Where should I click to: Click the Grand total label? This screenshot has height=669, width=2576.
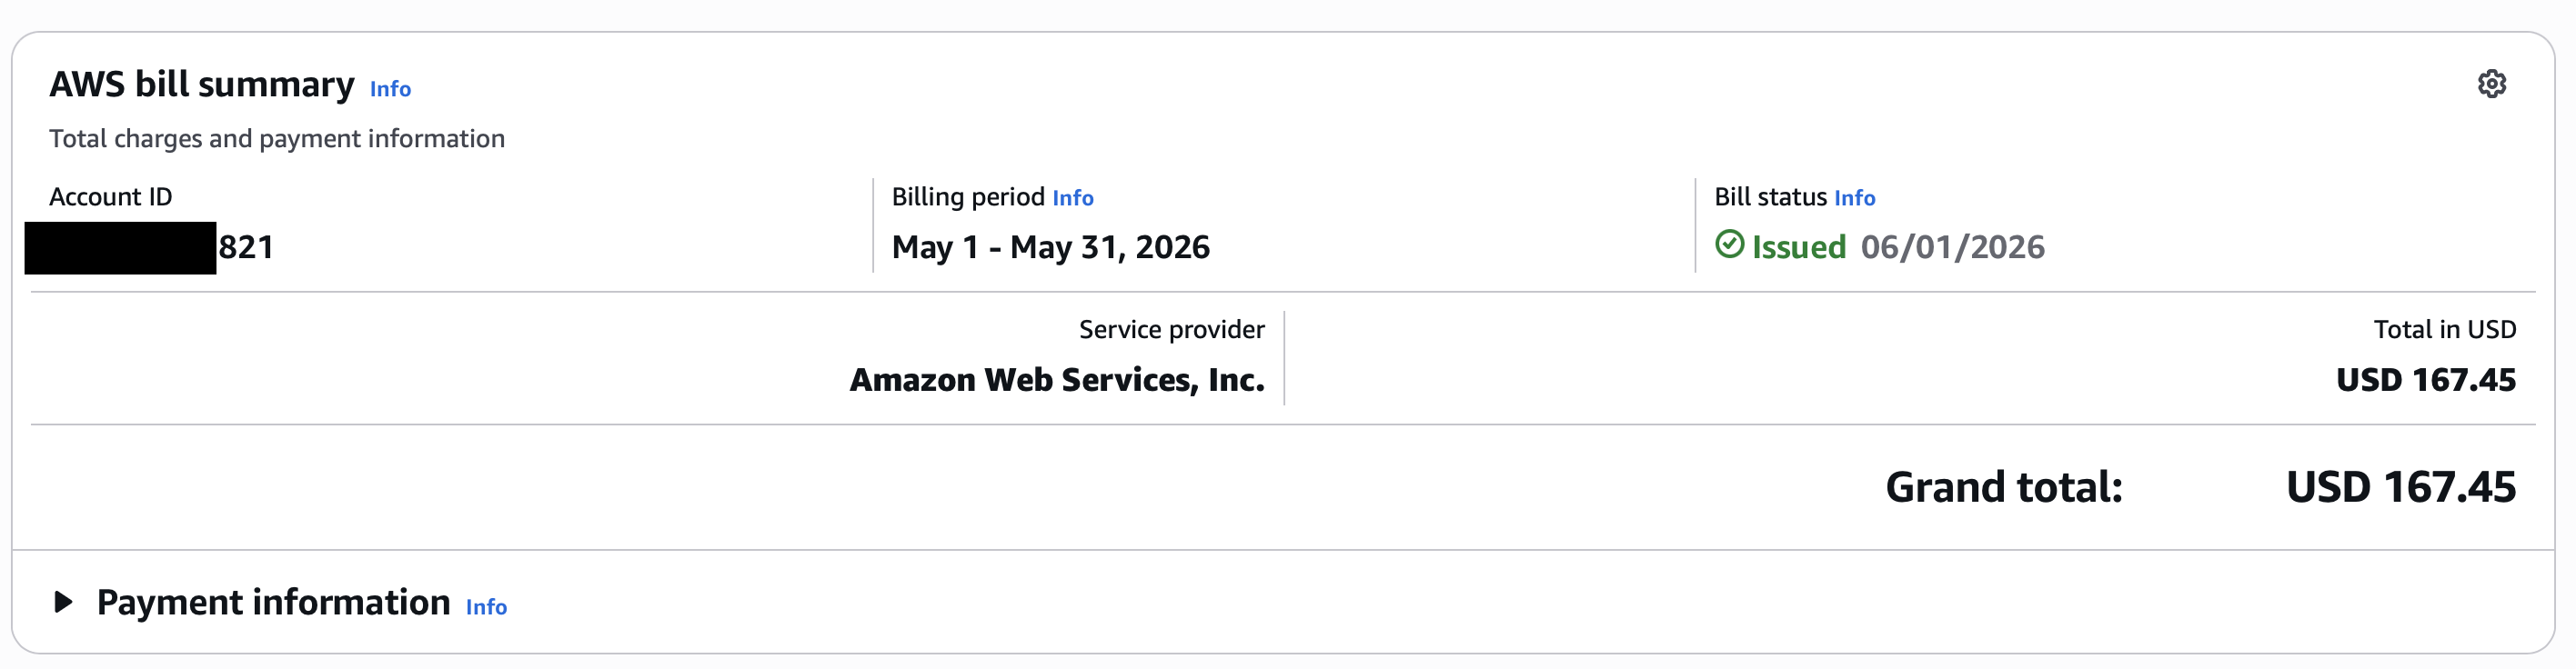click(2003, 487)
